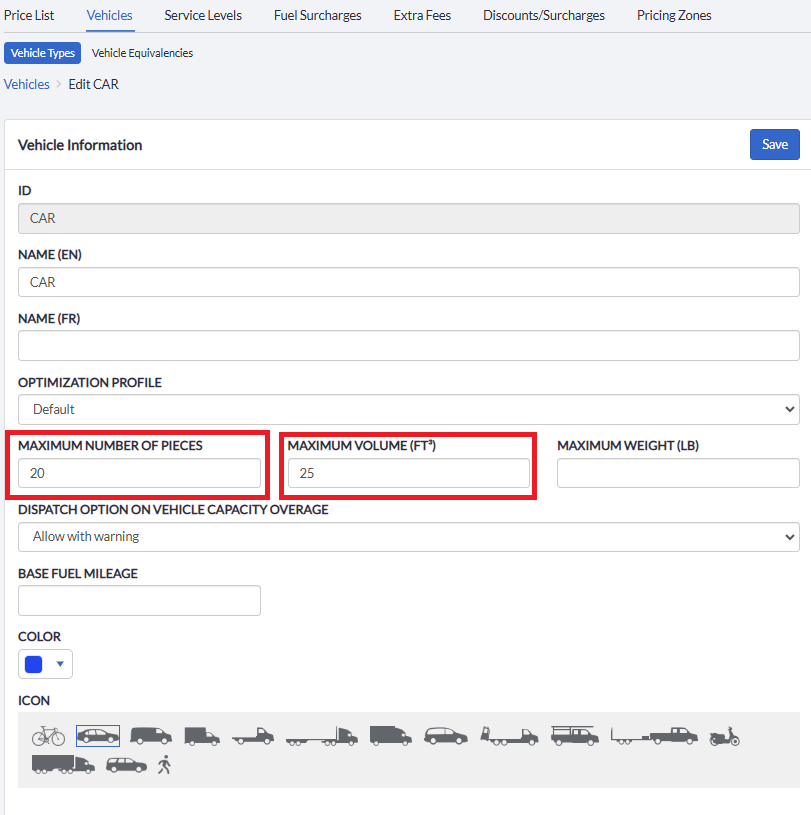Select the pedestrian walking icon

click(164, 764)
